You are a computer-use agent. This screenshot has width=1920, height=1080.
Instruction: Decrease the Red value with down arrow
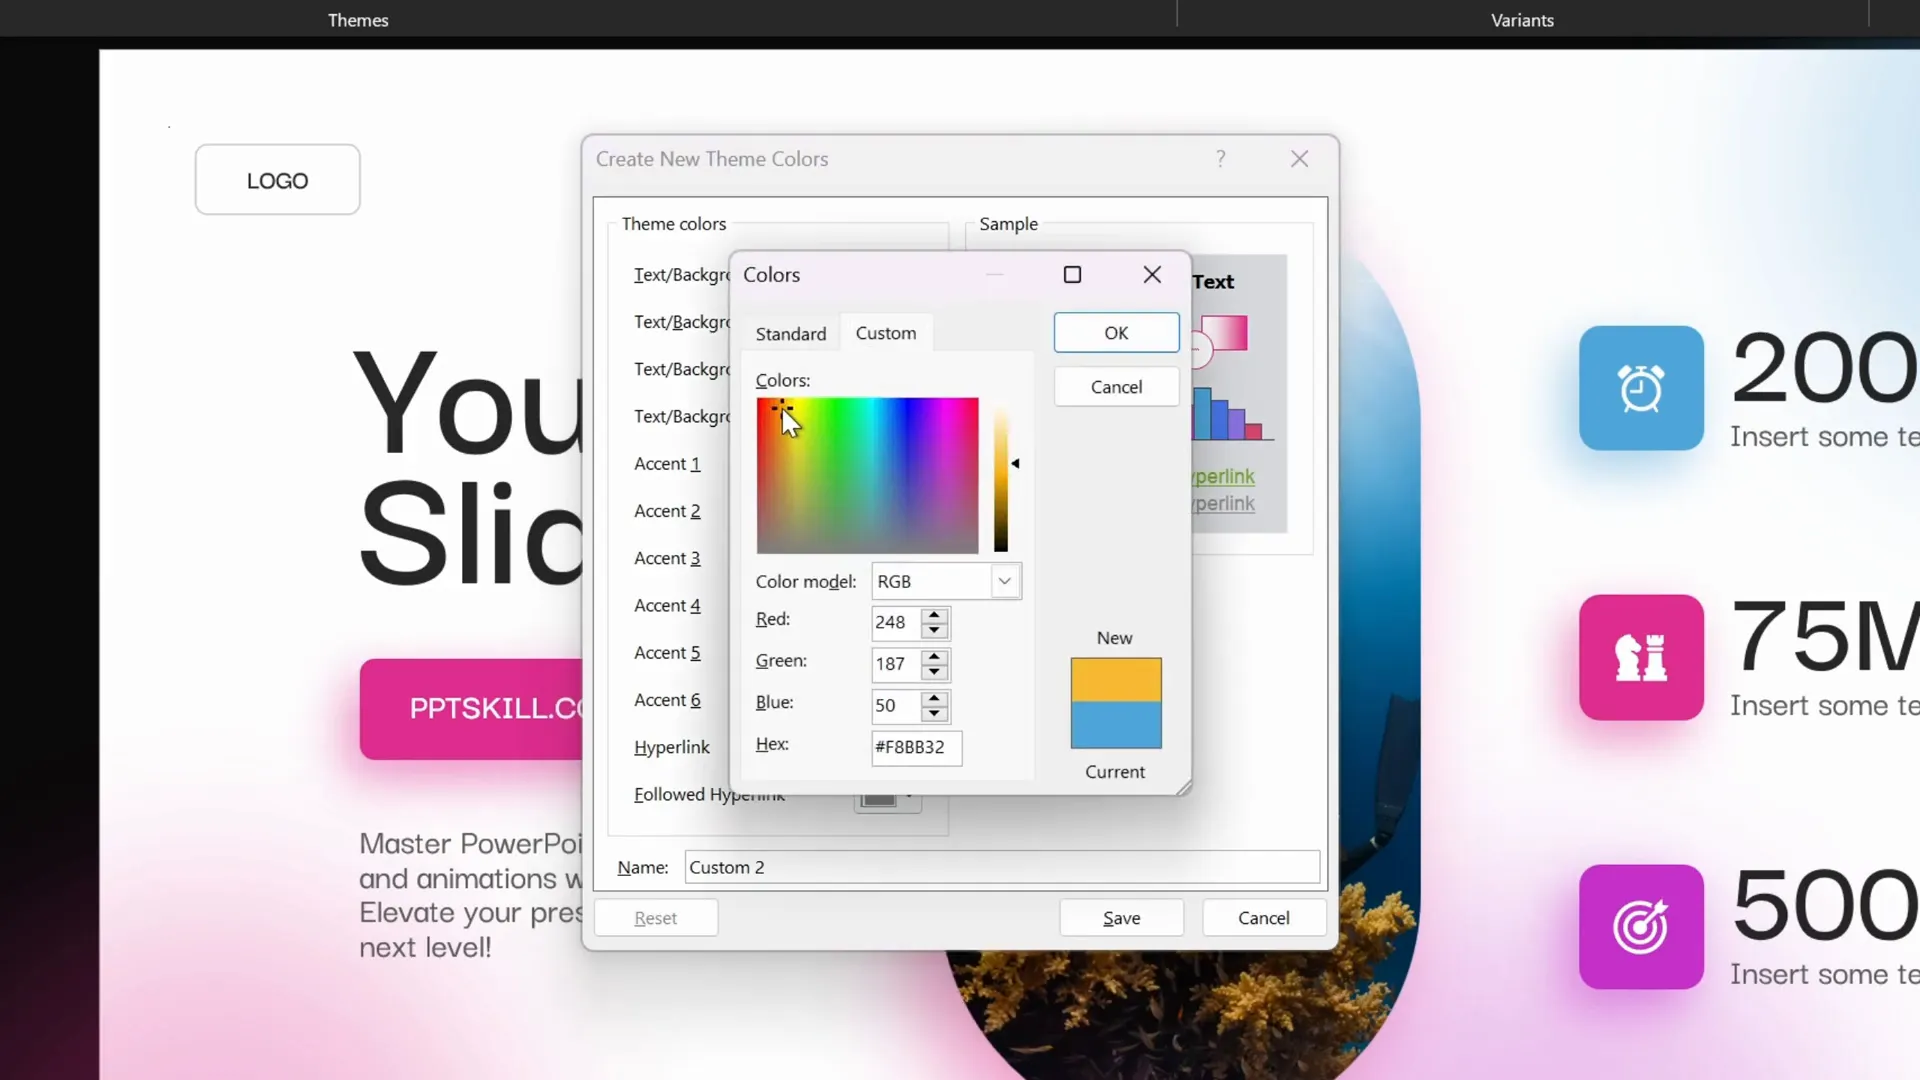coord(934,630)
